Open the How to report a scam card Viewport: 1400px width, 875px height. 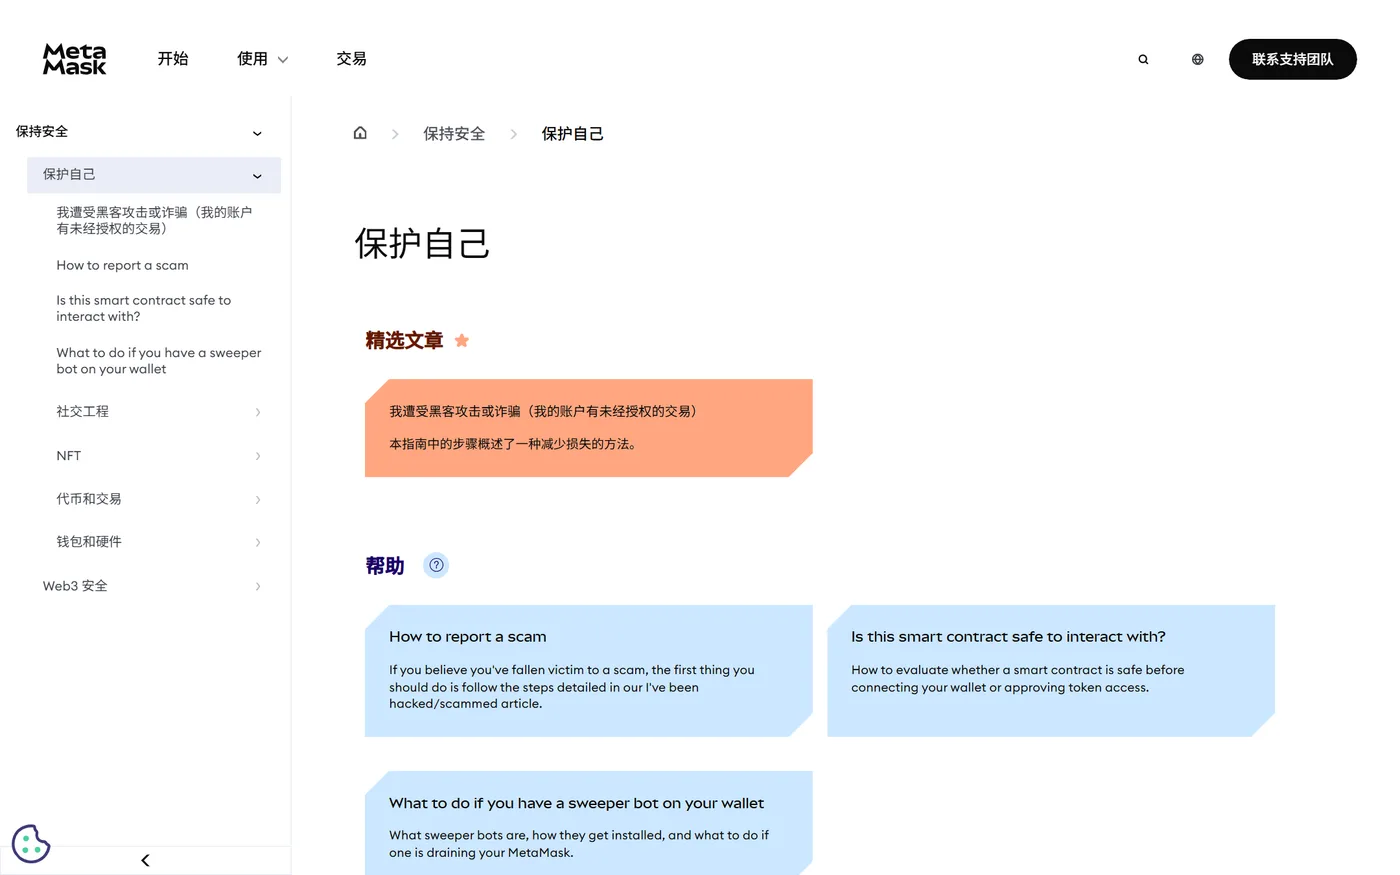click(588, 671)
